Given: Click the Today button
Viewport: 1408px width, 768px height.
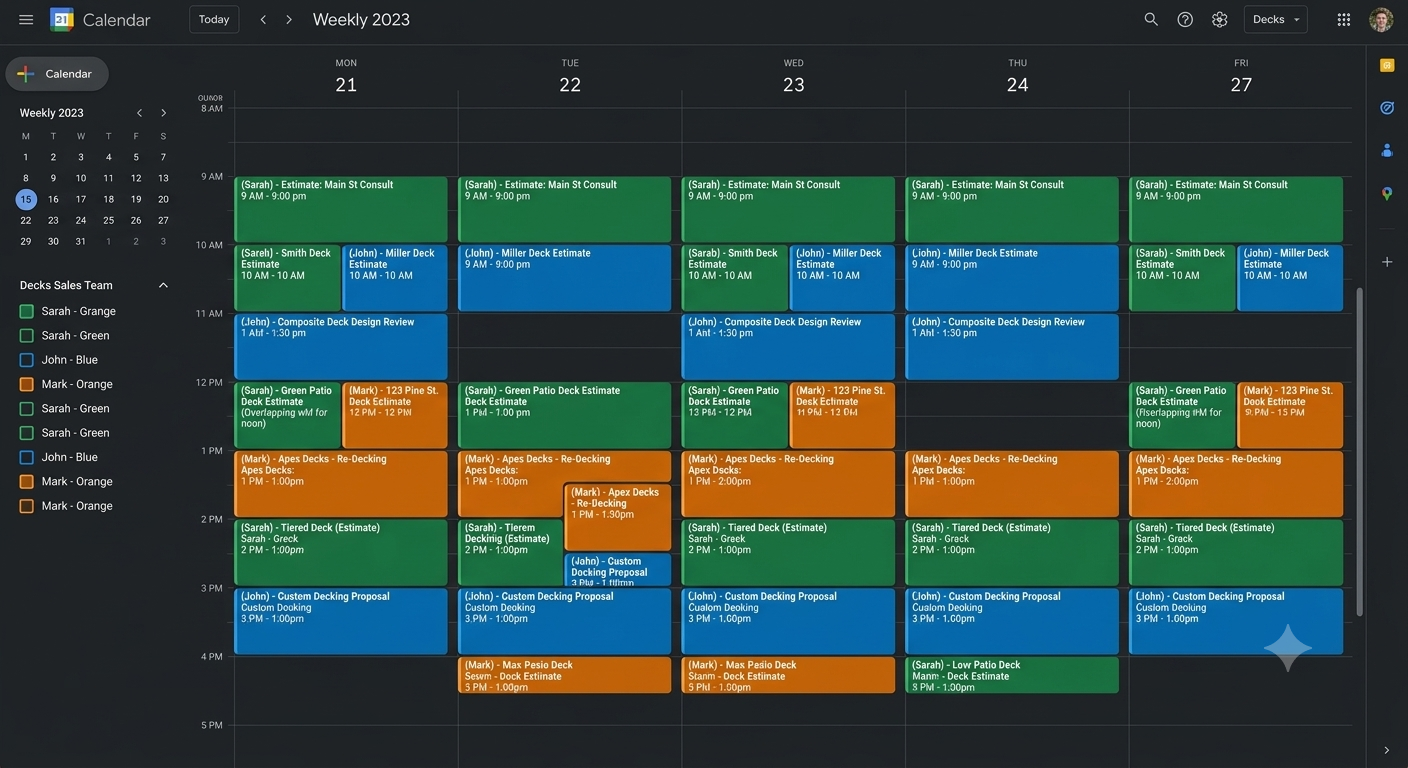Looking at the screenshot, I should coord(214,20).
